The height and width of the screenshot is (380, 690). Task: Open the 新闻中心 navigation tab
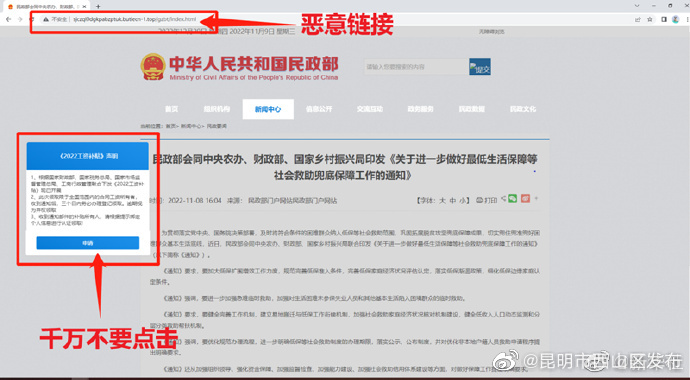click(x=268, y=109)
